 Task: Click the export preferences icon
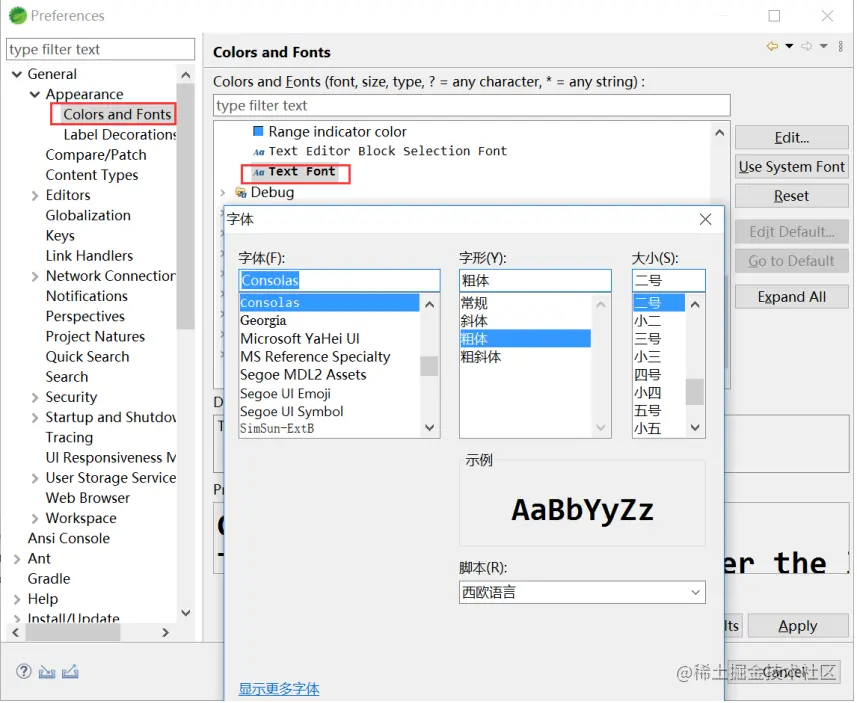click(x=70, y=673)
